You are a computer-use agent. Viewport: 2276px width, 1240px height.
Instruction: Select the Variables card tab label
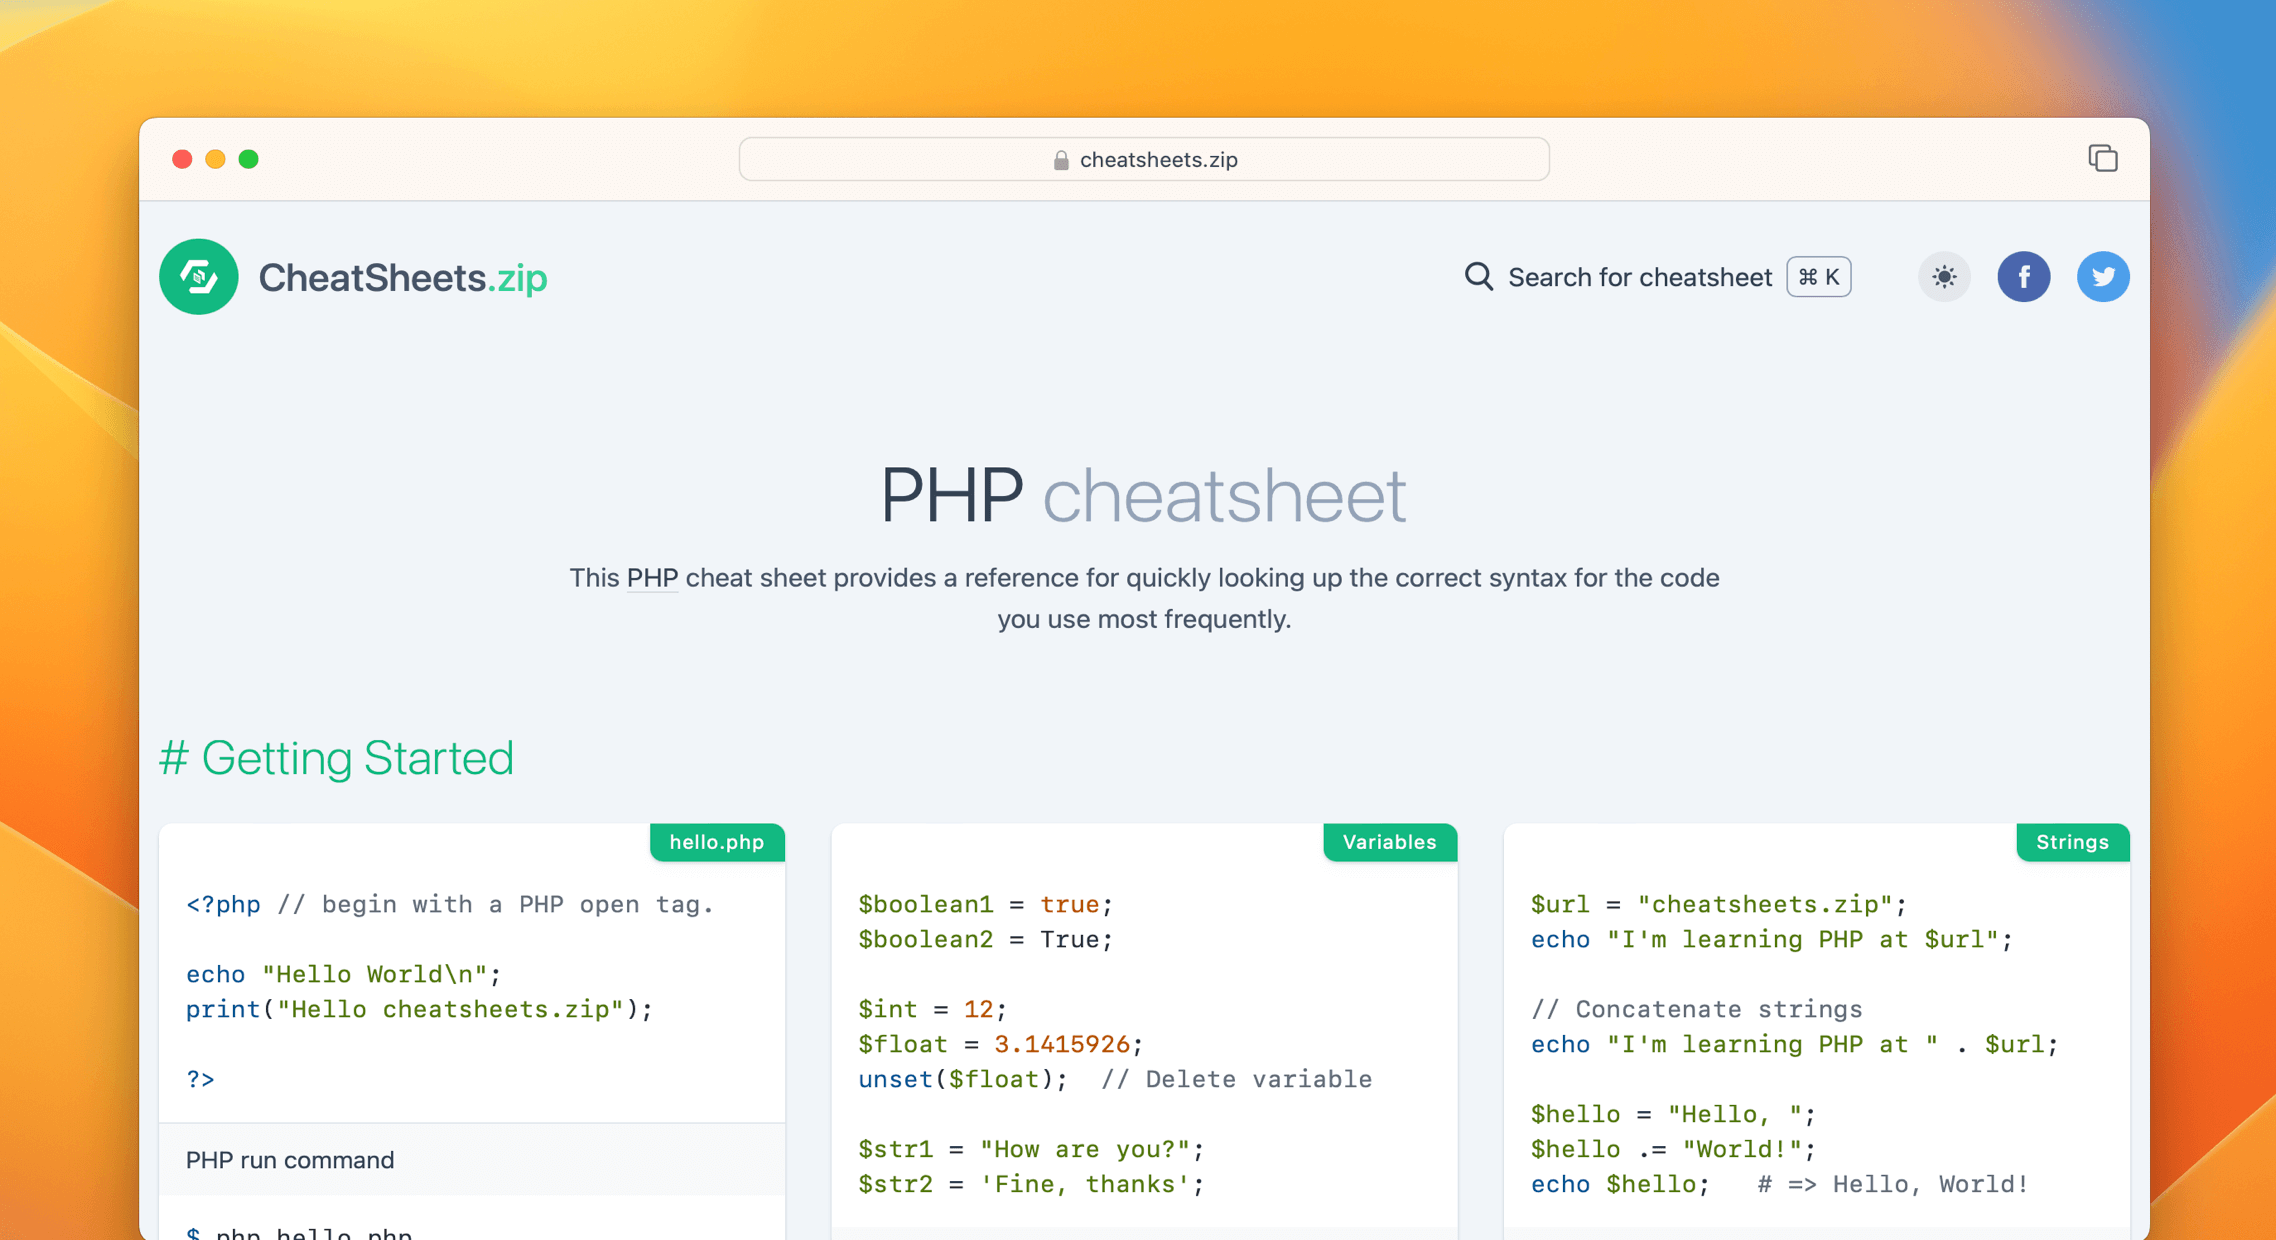[x=1388, y=842]
